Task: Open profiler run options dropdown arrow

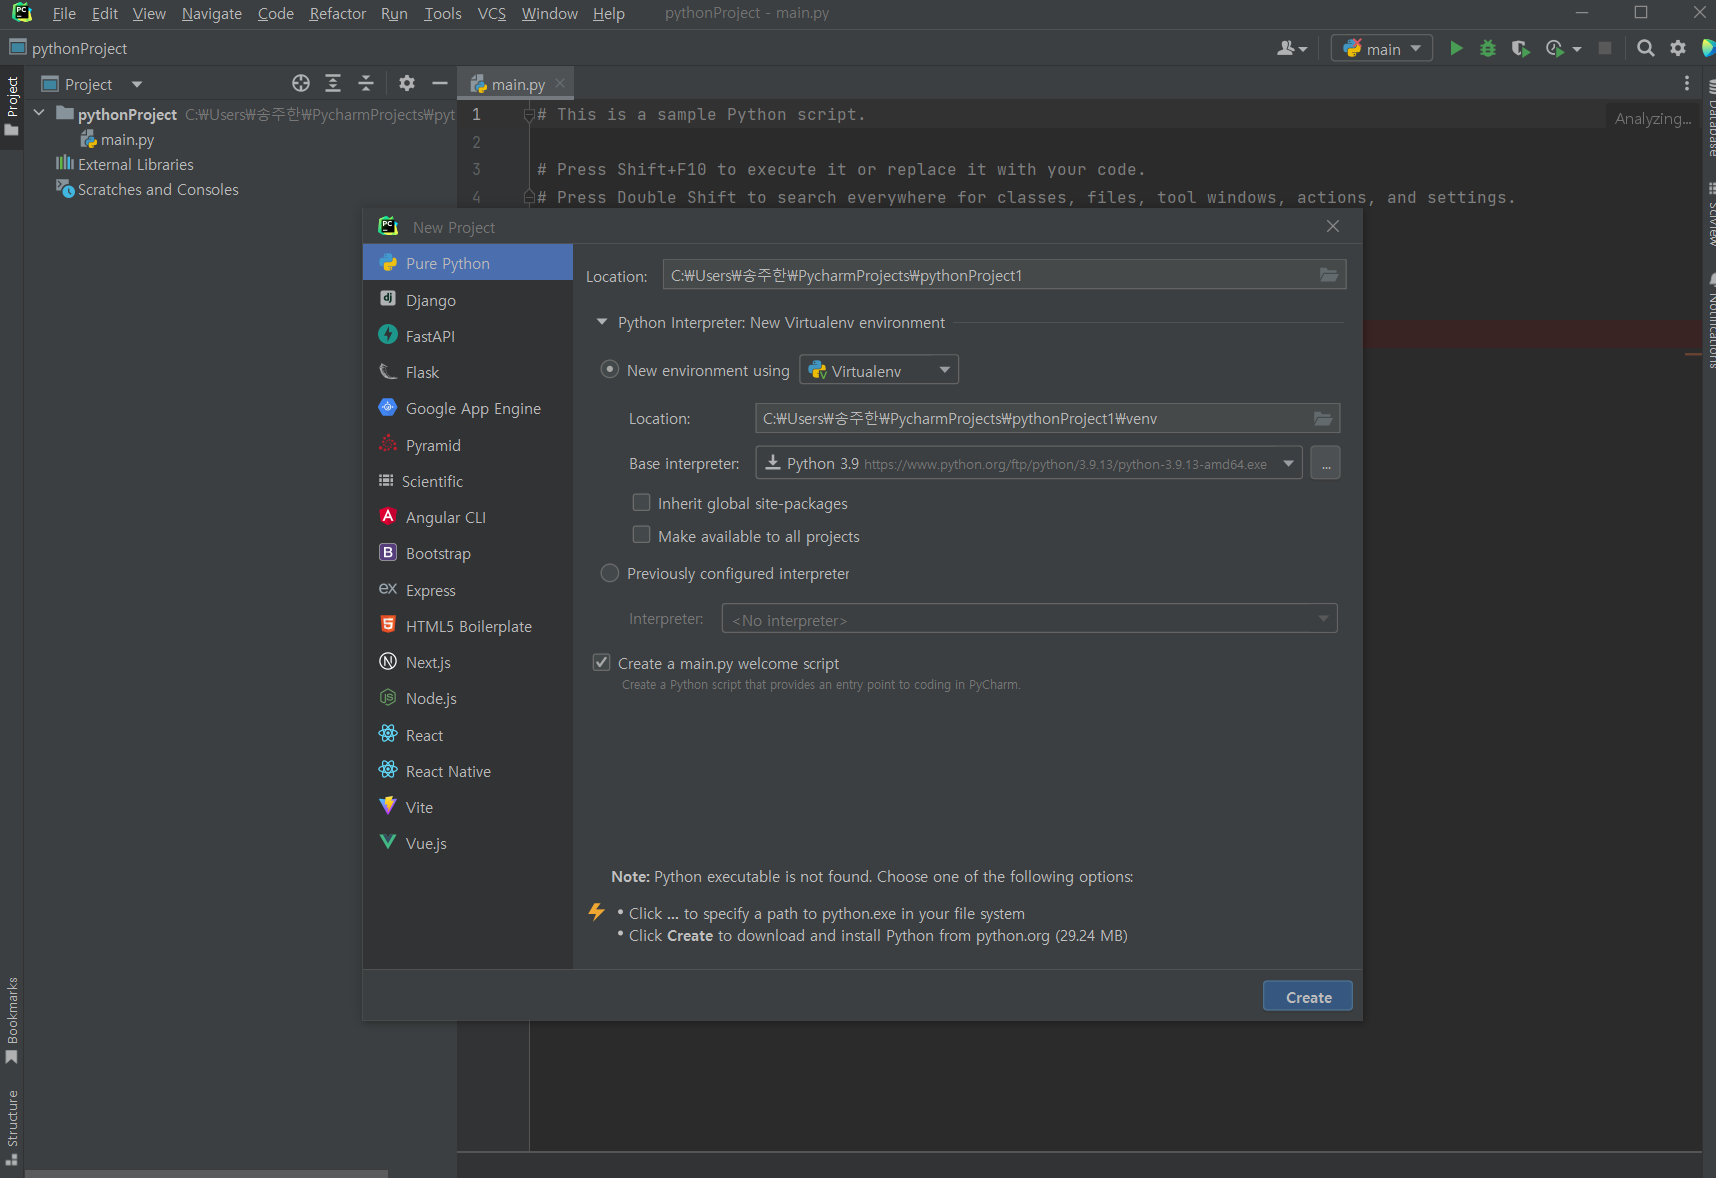Action: click(x=1577, y=48)
